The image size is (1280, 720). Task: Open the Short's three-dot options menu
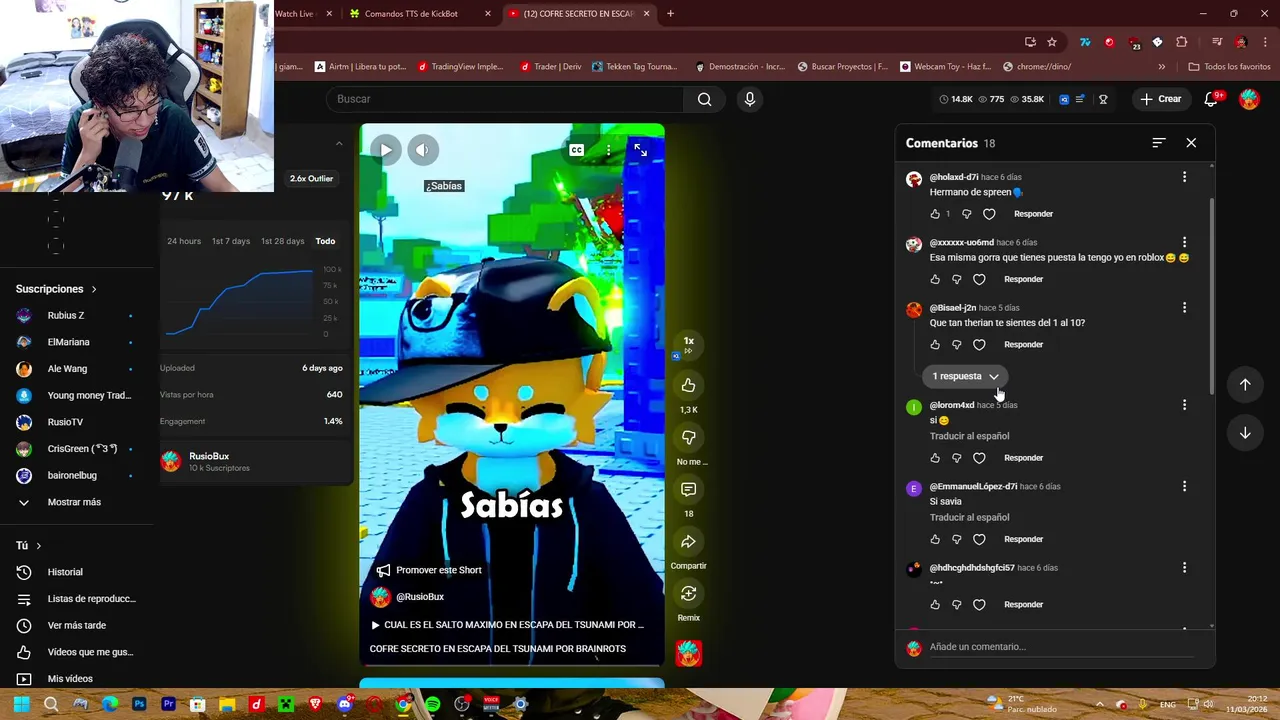pos(608,150)
